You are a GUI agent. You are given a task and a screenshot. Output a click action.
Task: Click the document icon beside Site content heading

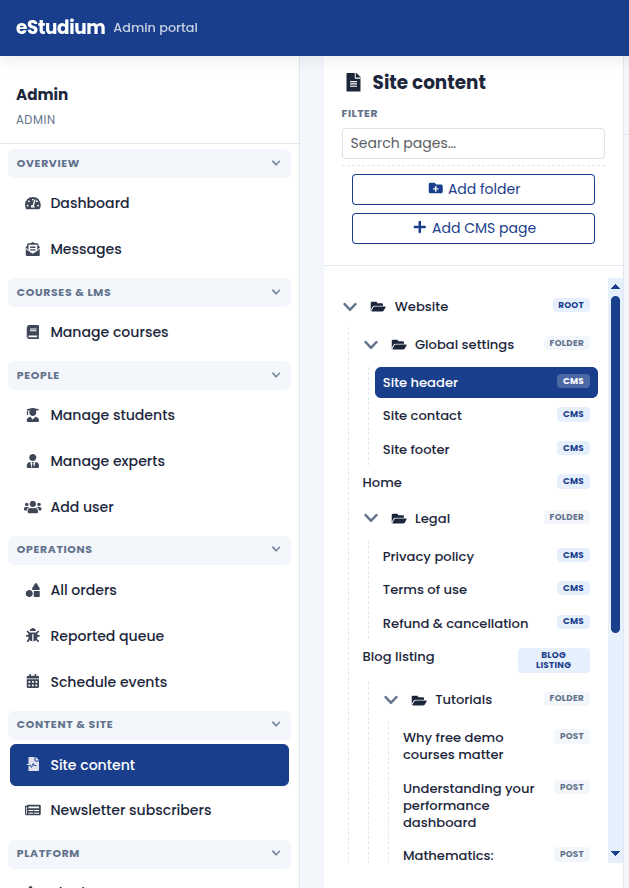(x=353, y=82)
